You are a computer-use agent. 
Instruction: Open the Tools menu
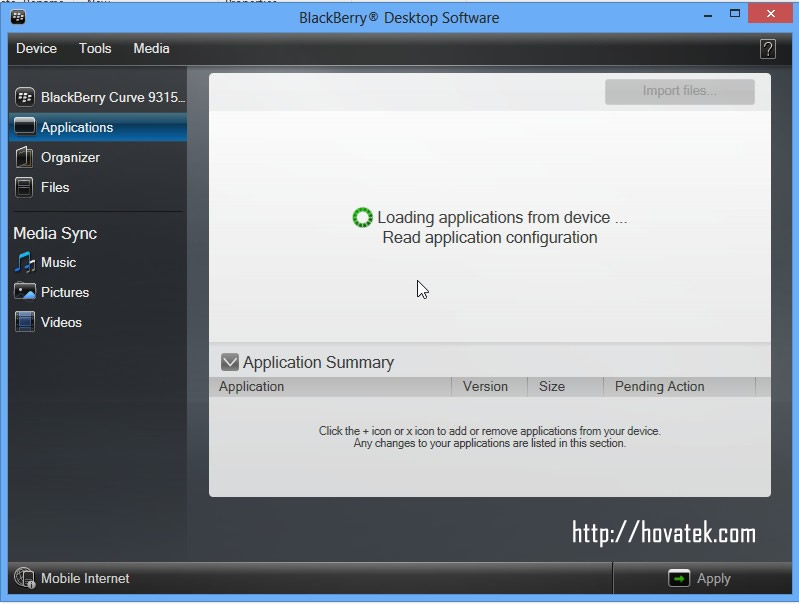(x=95, y=48)
